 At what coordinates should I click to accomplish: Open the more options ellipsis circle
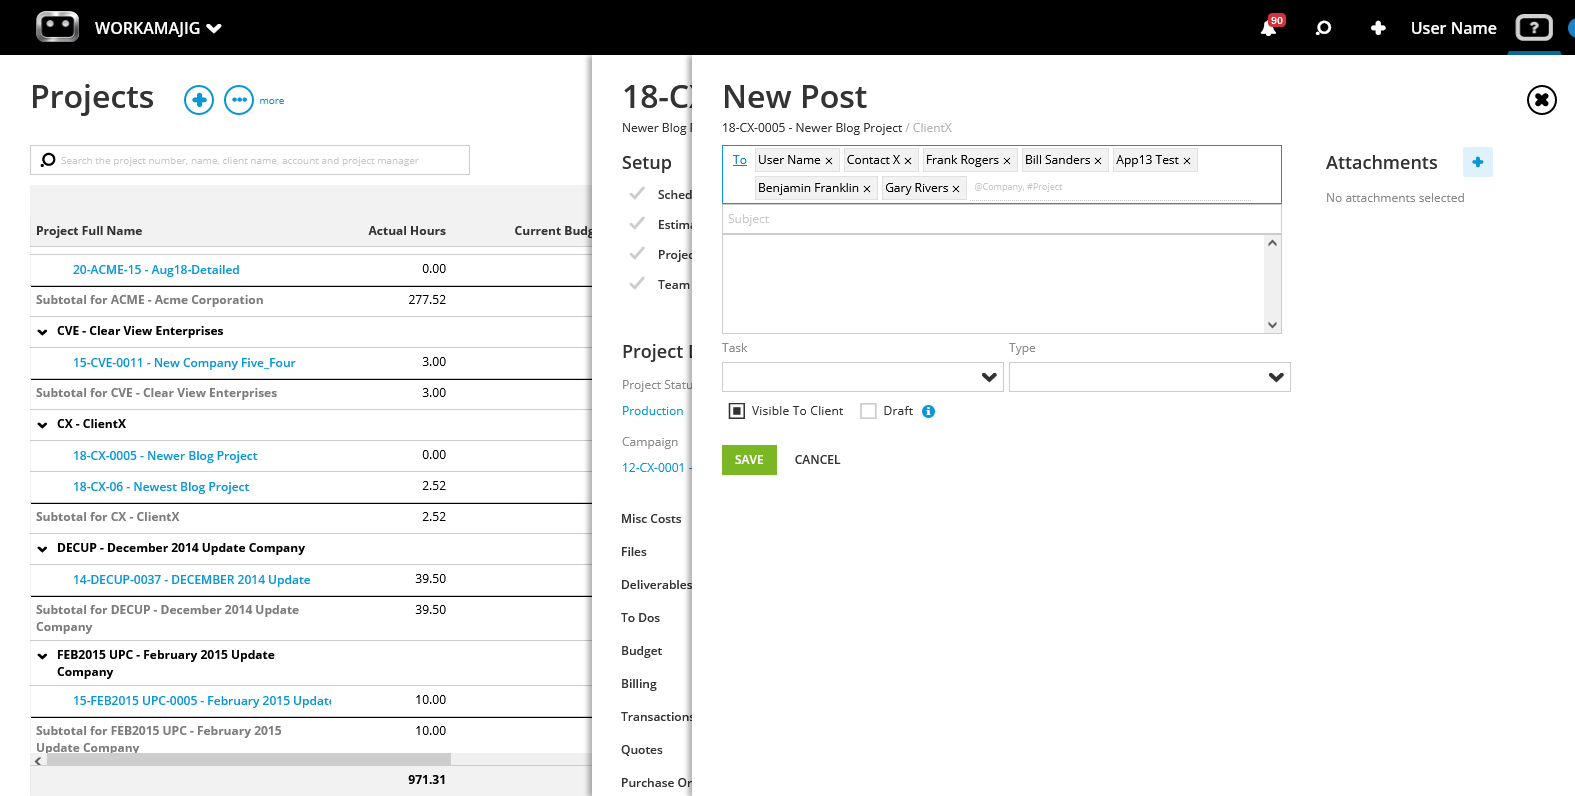[x=239, y=100]
